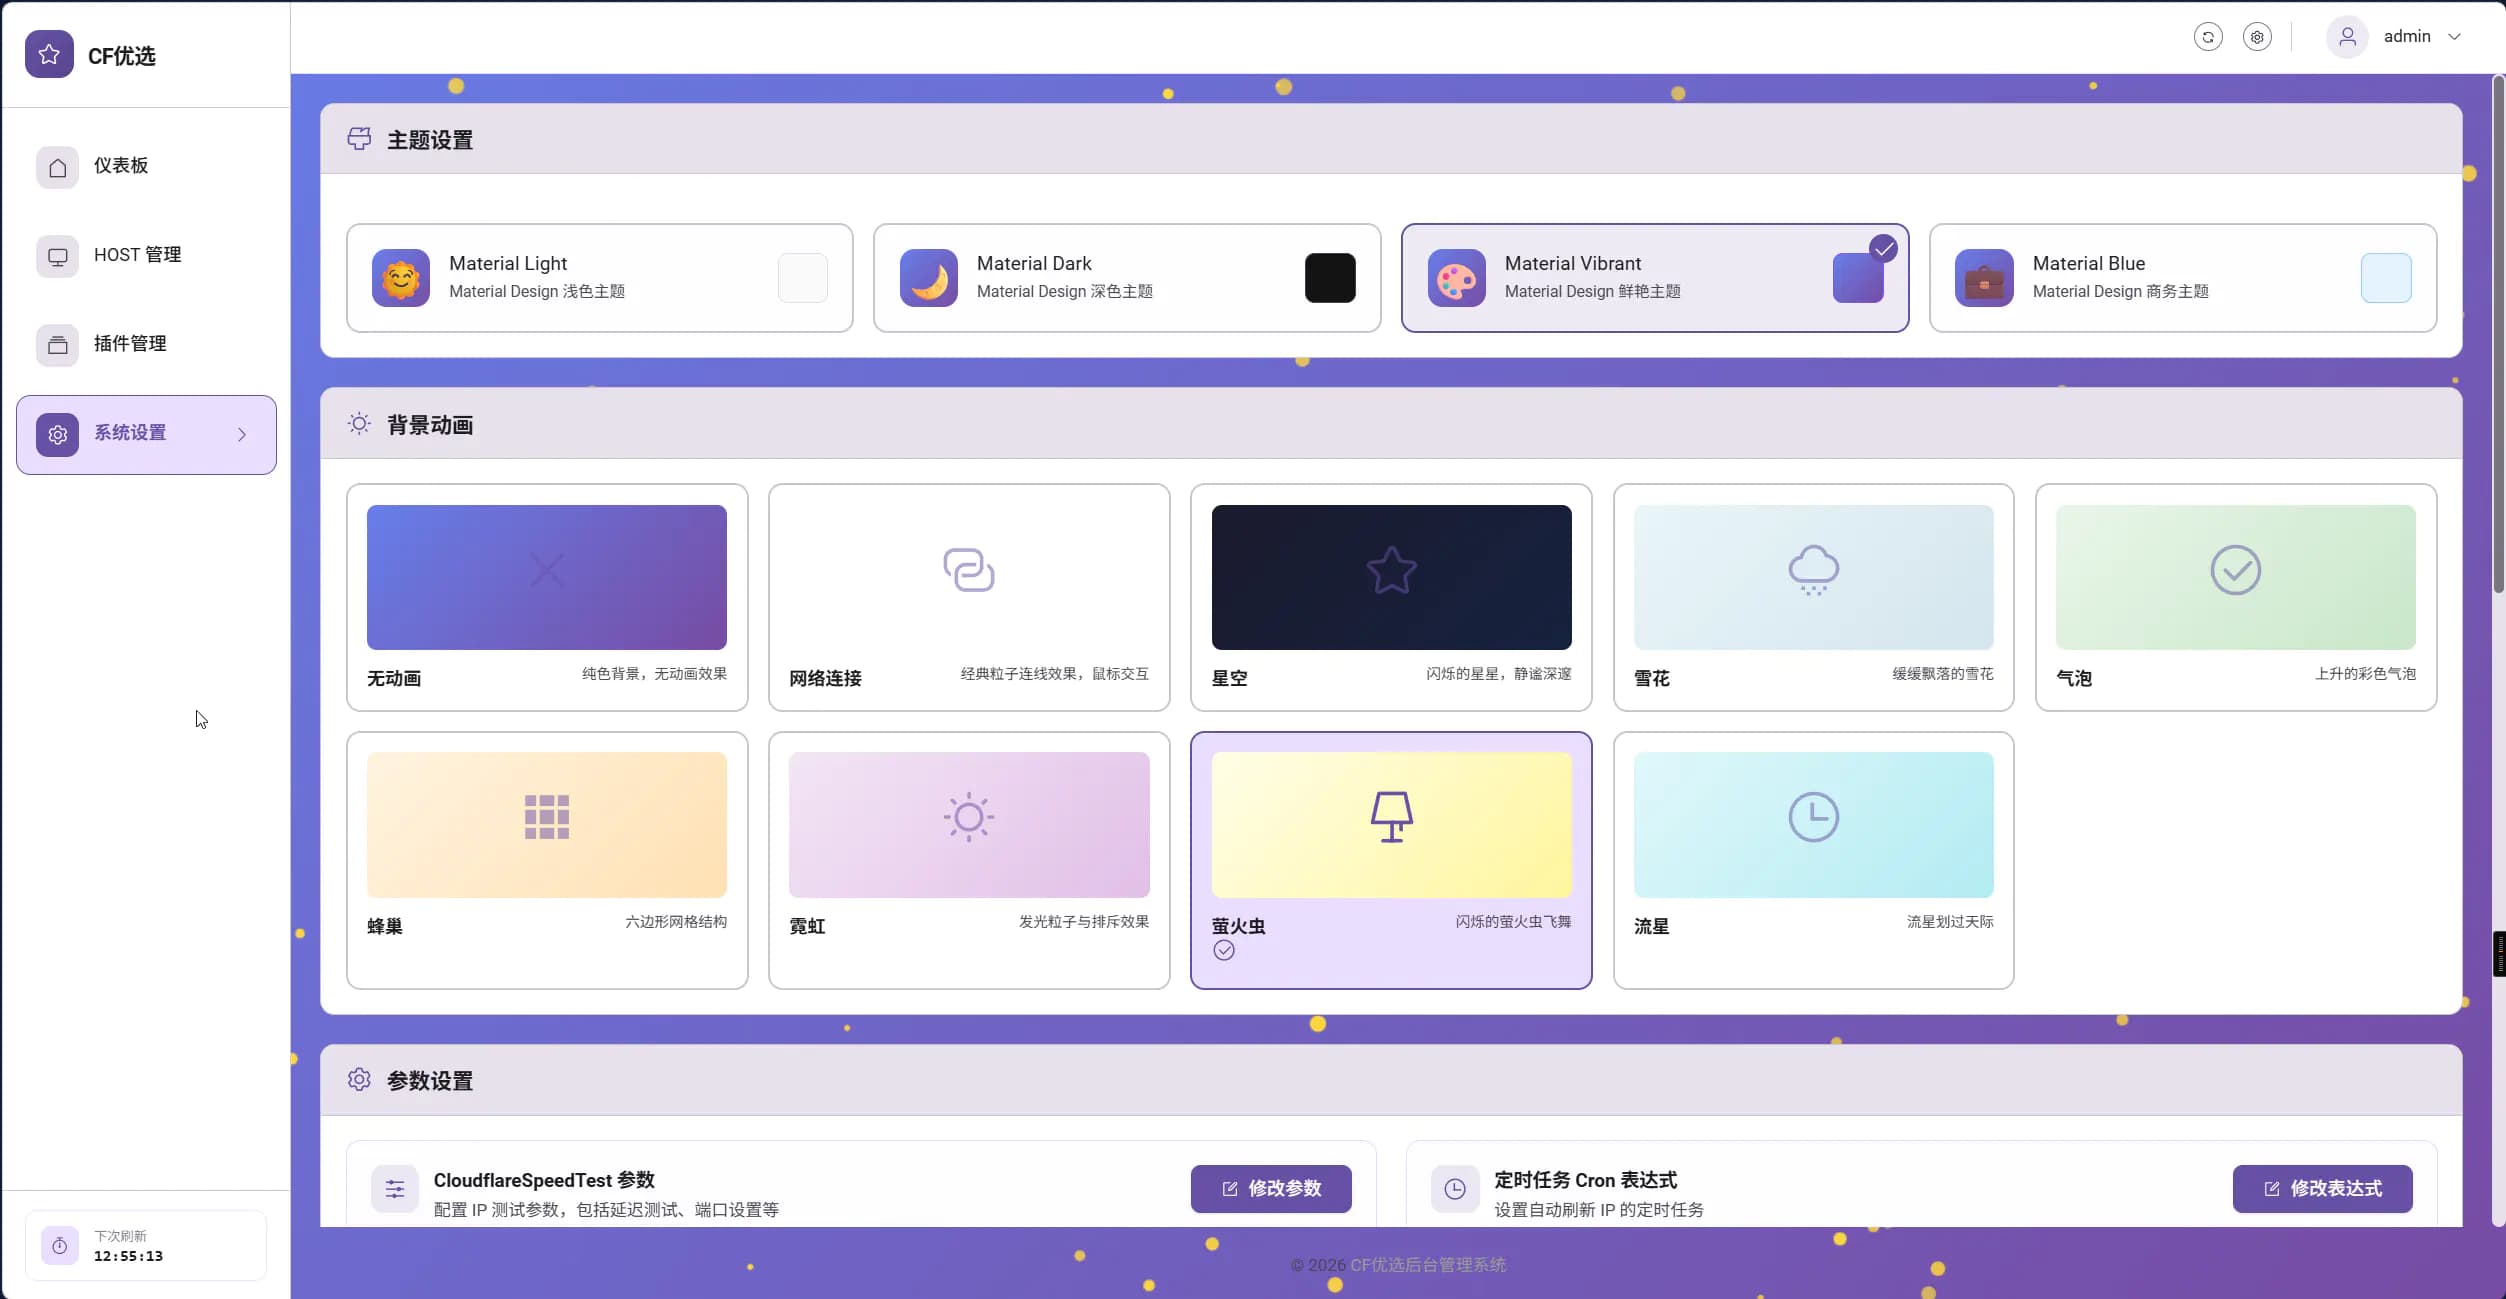
Task: Select the 萤火虫 firefly animation thumbnail
Action: click(x=1391, y=825)
